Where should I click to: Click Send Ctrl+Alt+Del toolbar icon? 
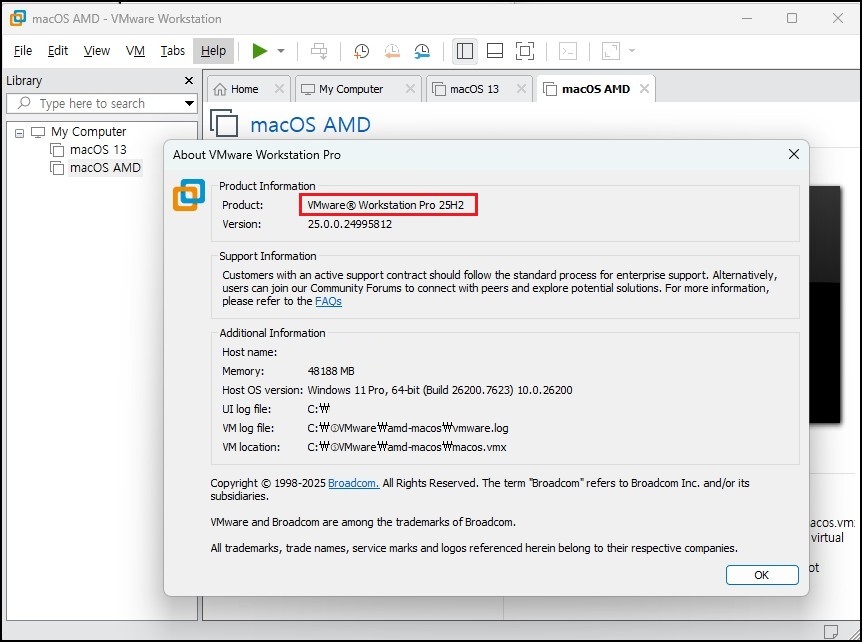point(319,51)
